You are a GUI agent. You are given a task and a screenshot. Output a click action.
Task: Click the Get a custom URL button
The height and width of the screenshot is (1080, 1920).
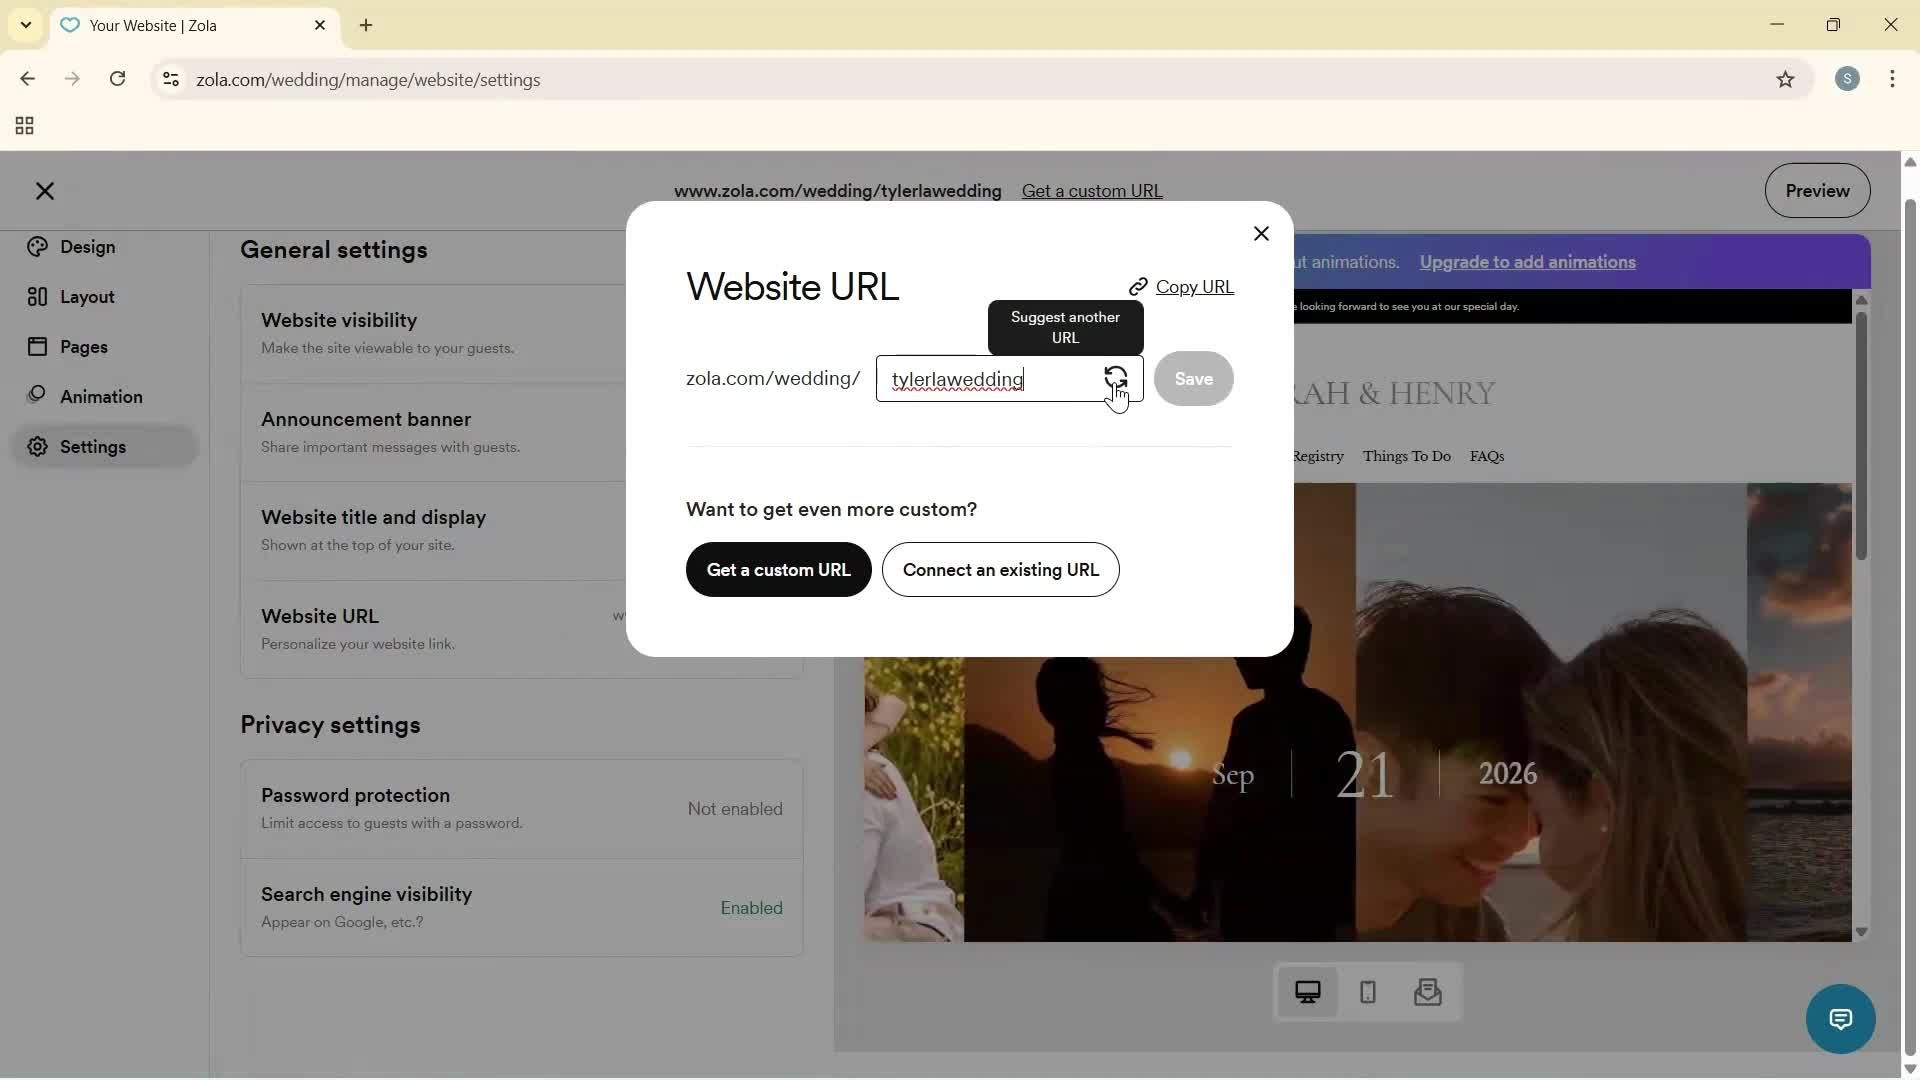pyautogui.click(x=778, y=569)
